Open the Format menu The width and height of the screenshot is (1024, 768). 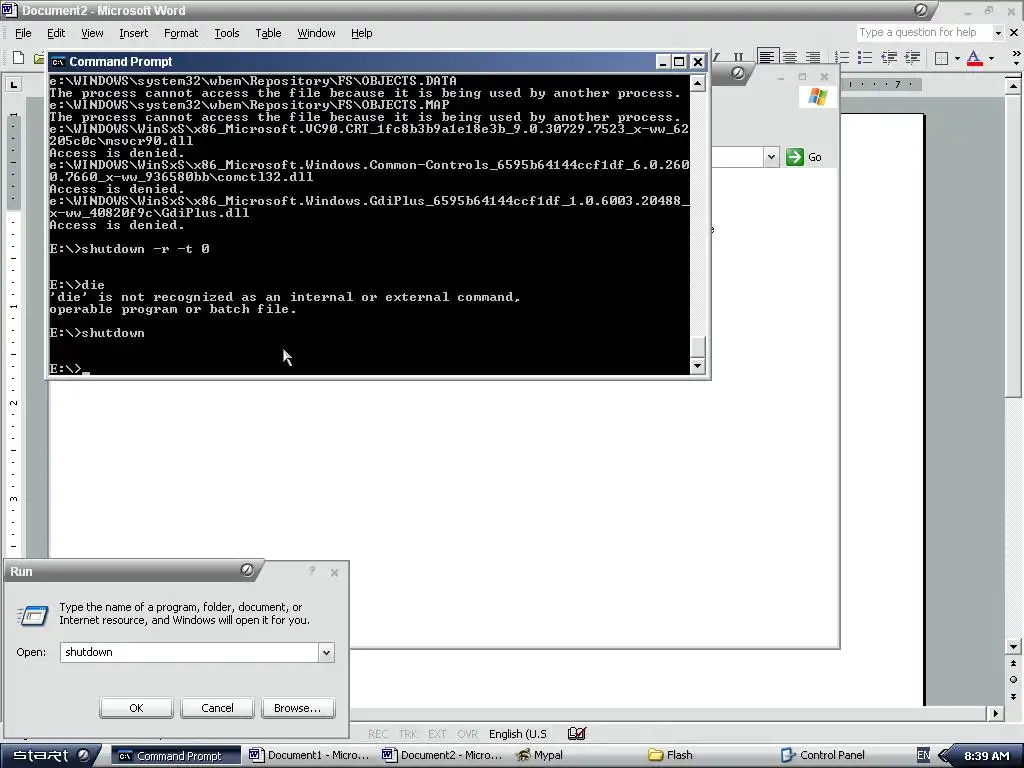click(x=181, y=33)
